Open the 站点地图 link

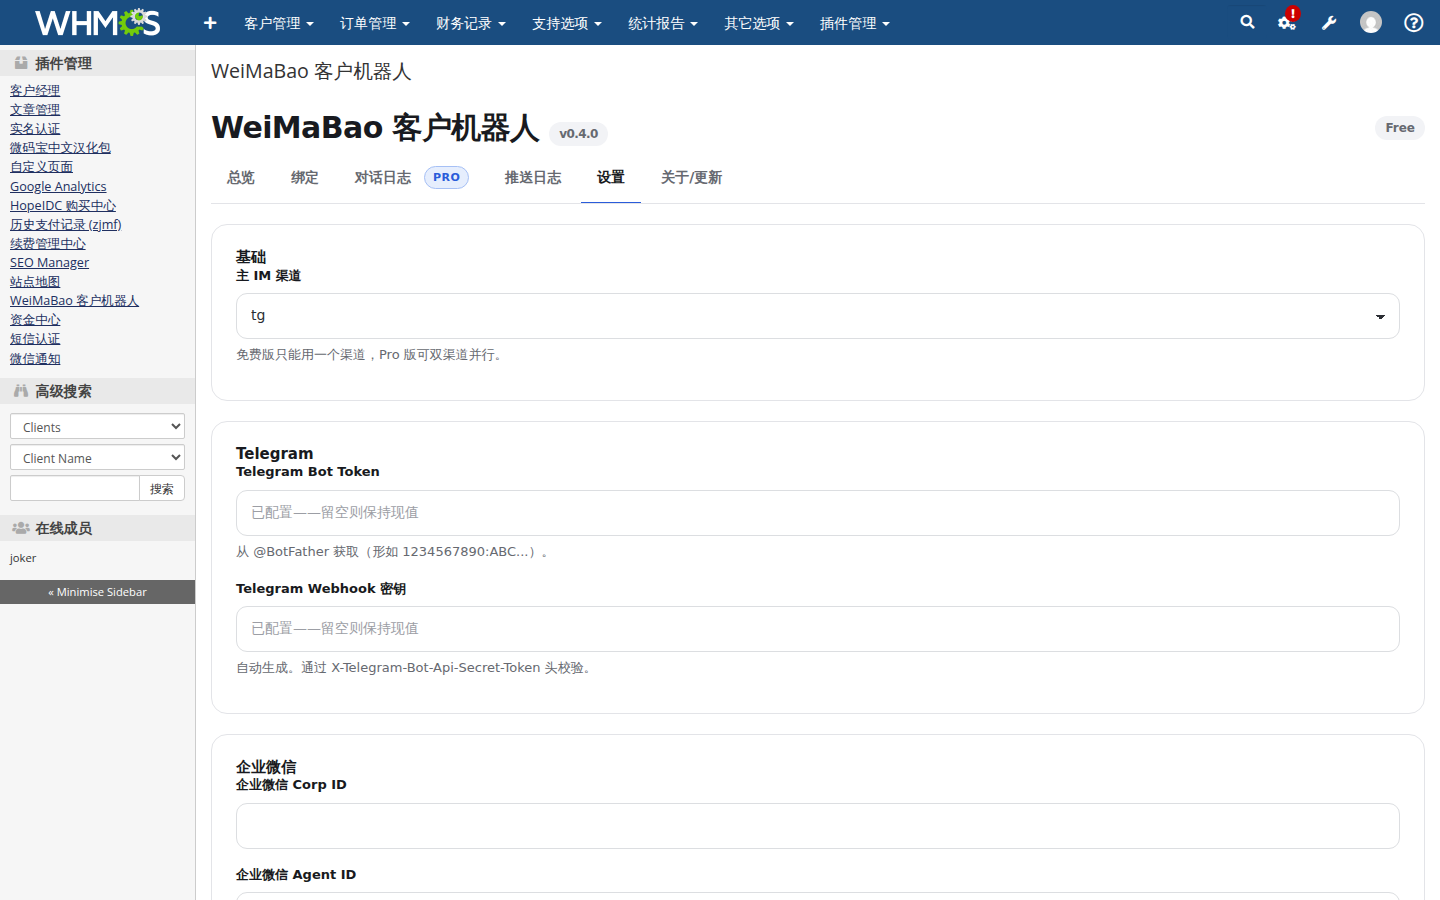(35, 281)
